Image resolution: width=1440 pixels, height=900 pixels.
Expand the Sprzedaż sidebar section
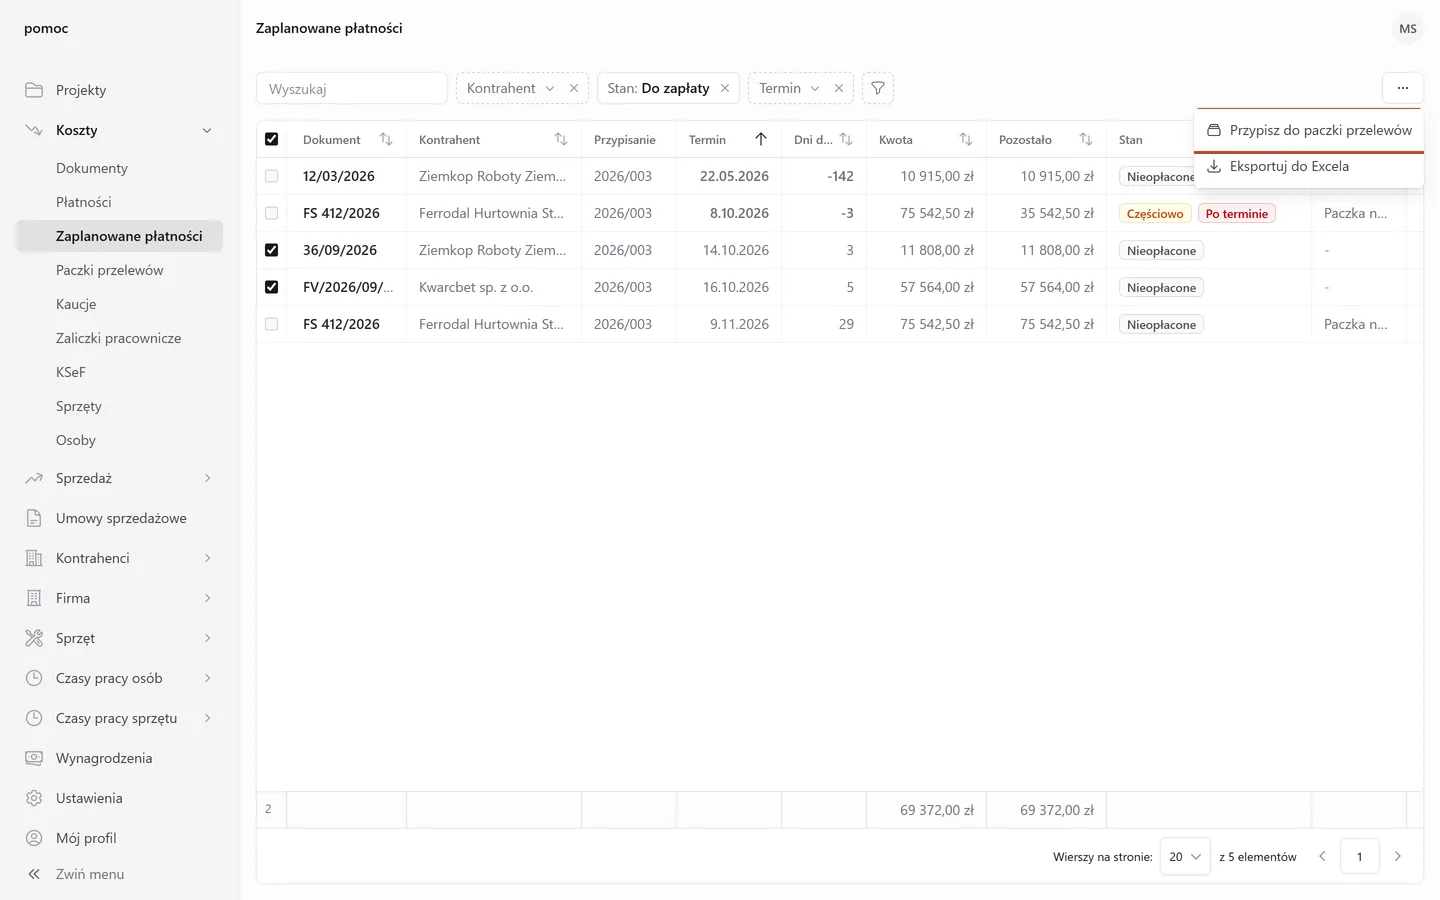point(119,478)
